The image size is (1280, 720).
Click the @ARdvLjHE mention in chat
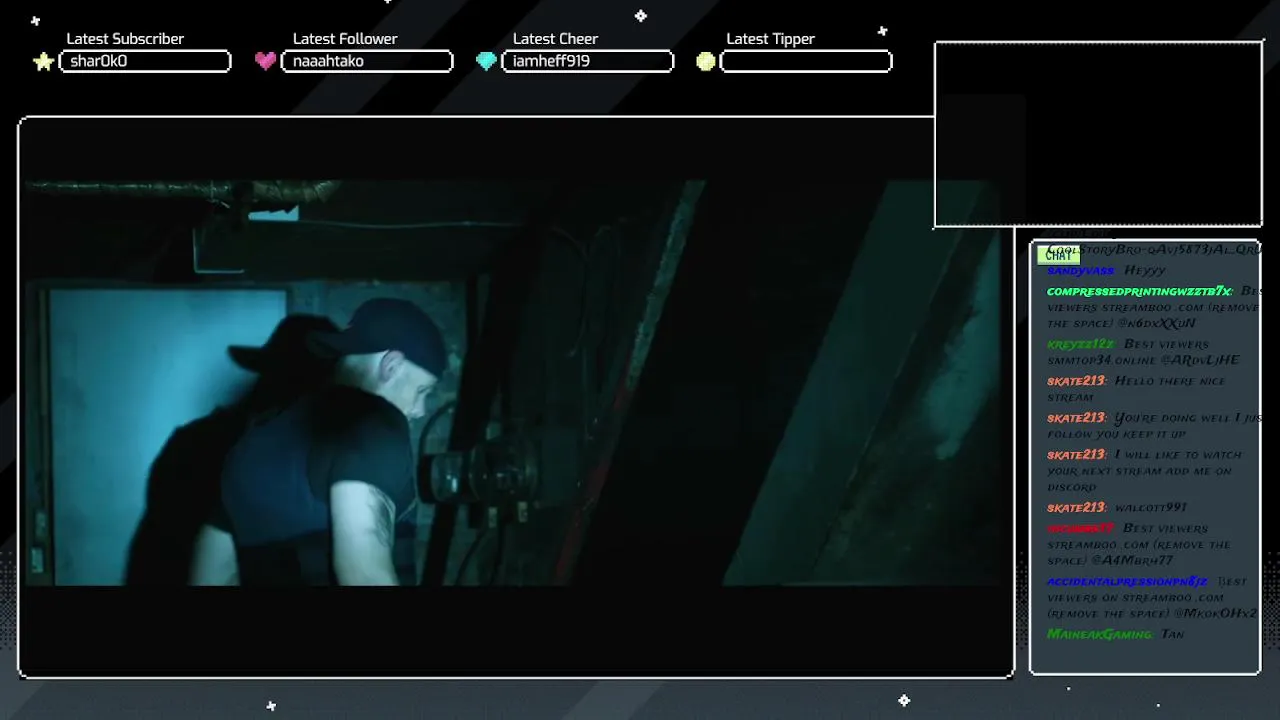(1200, 360)
